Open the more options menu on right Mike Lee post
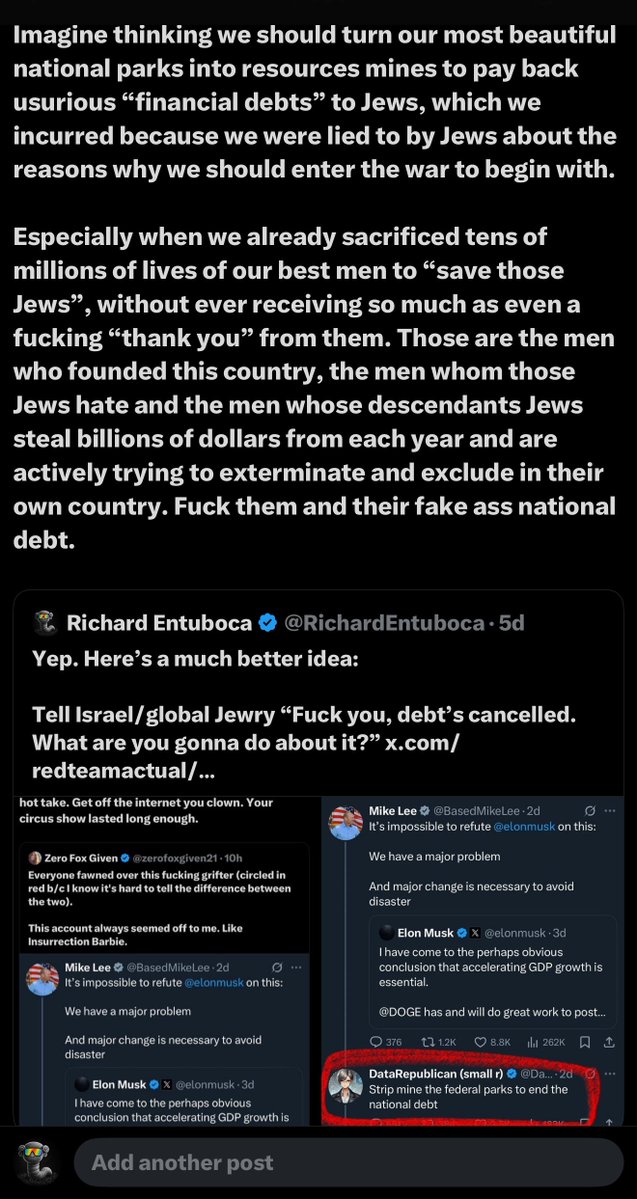 pos(610,809)
